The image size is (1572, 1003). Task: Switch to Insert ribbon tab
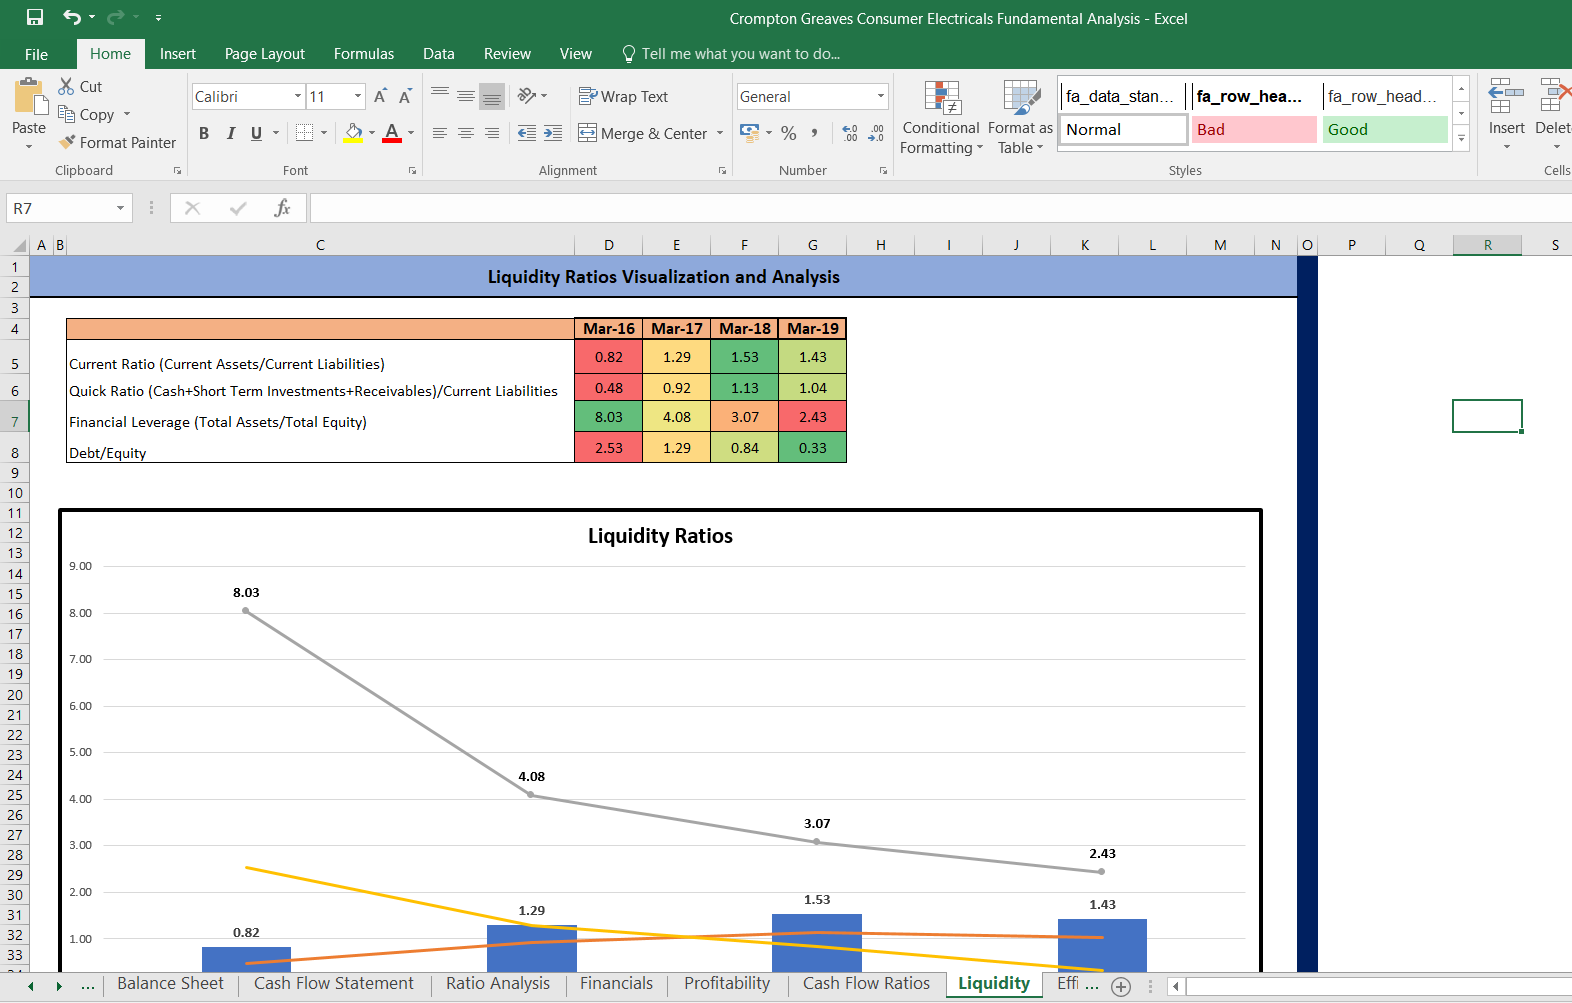point(178,54)
